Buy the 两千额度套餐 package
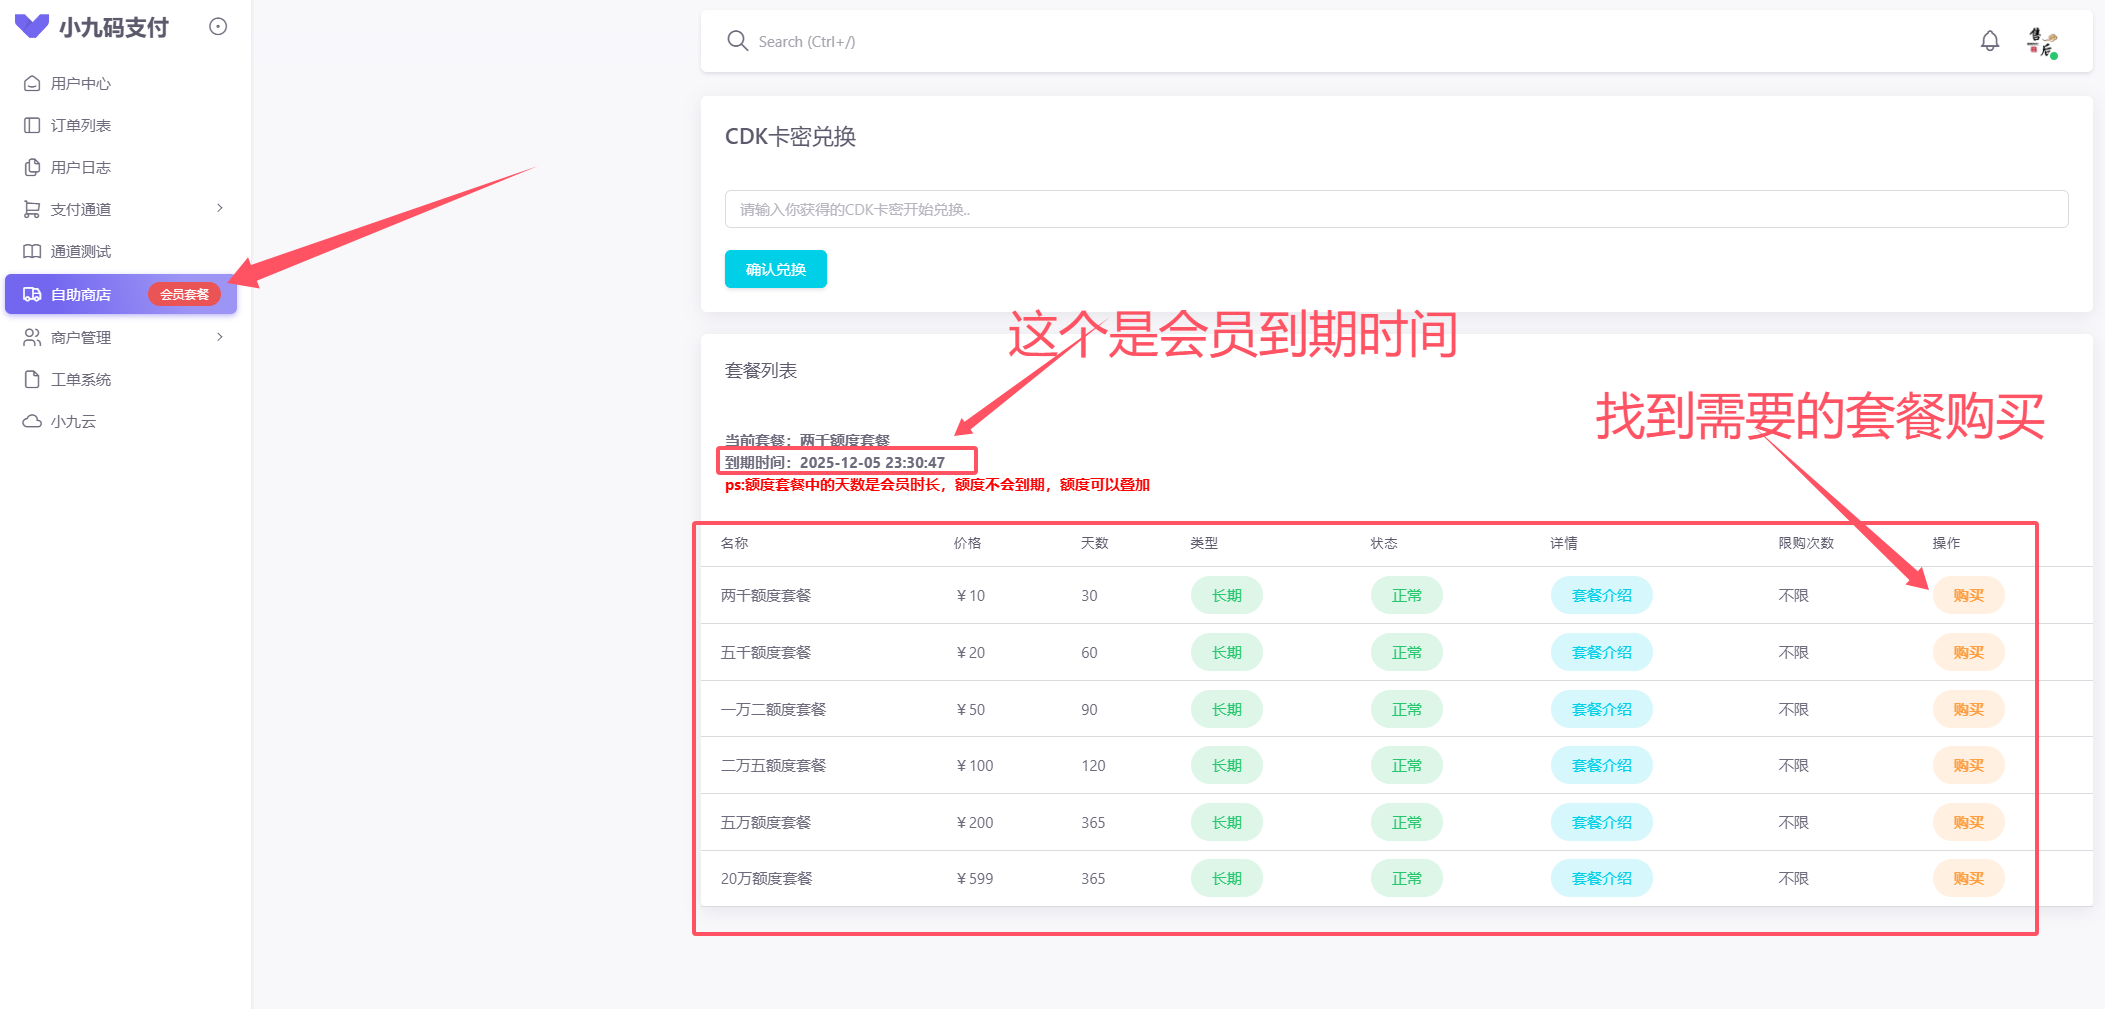The image size is (2105, 1009). coord(1967,596)
